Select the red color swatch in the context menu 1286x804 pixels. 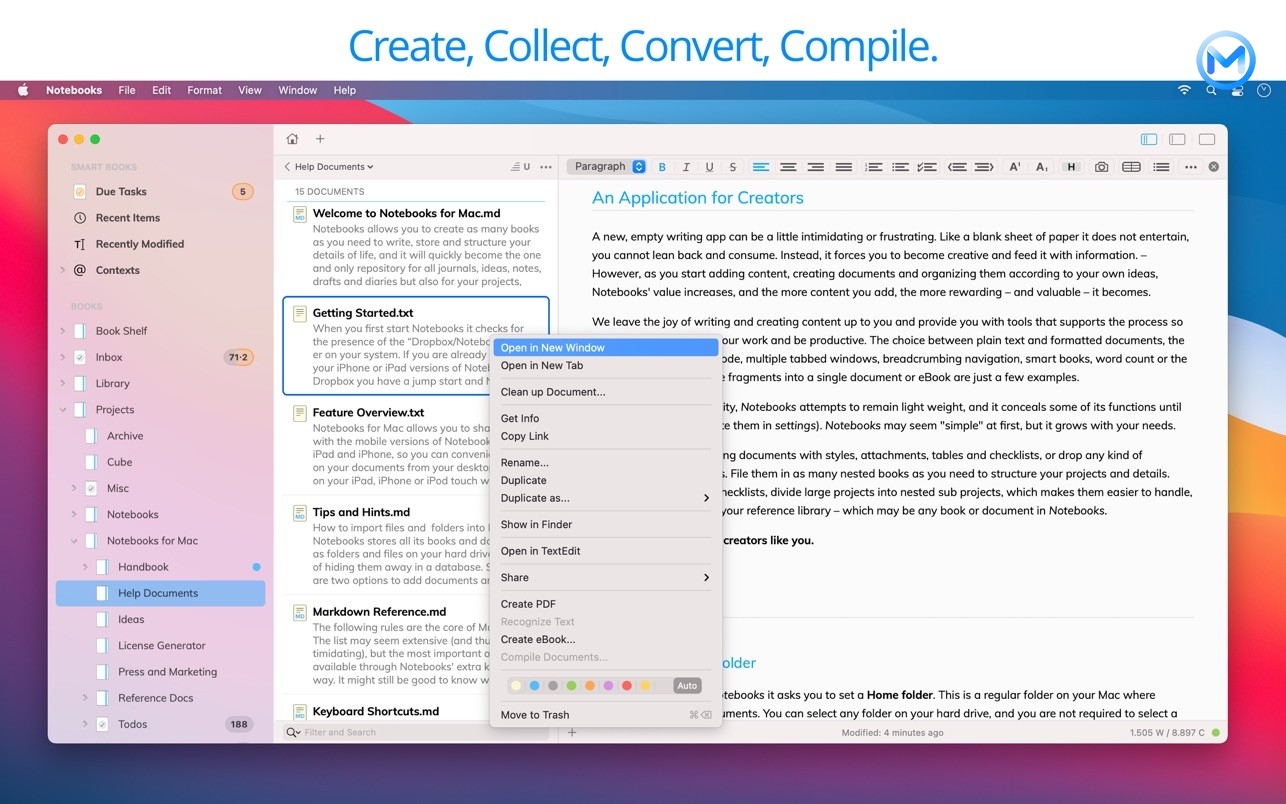click(x=627, y=685)
